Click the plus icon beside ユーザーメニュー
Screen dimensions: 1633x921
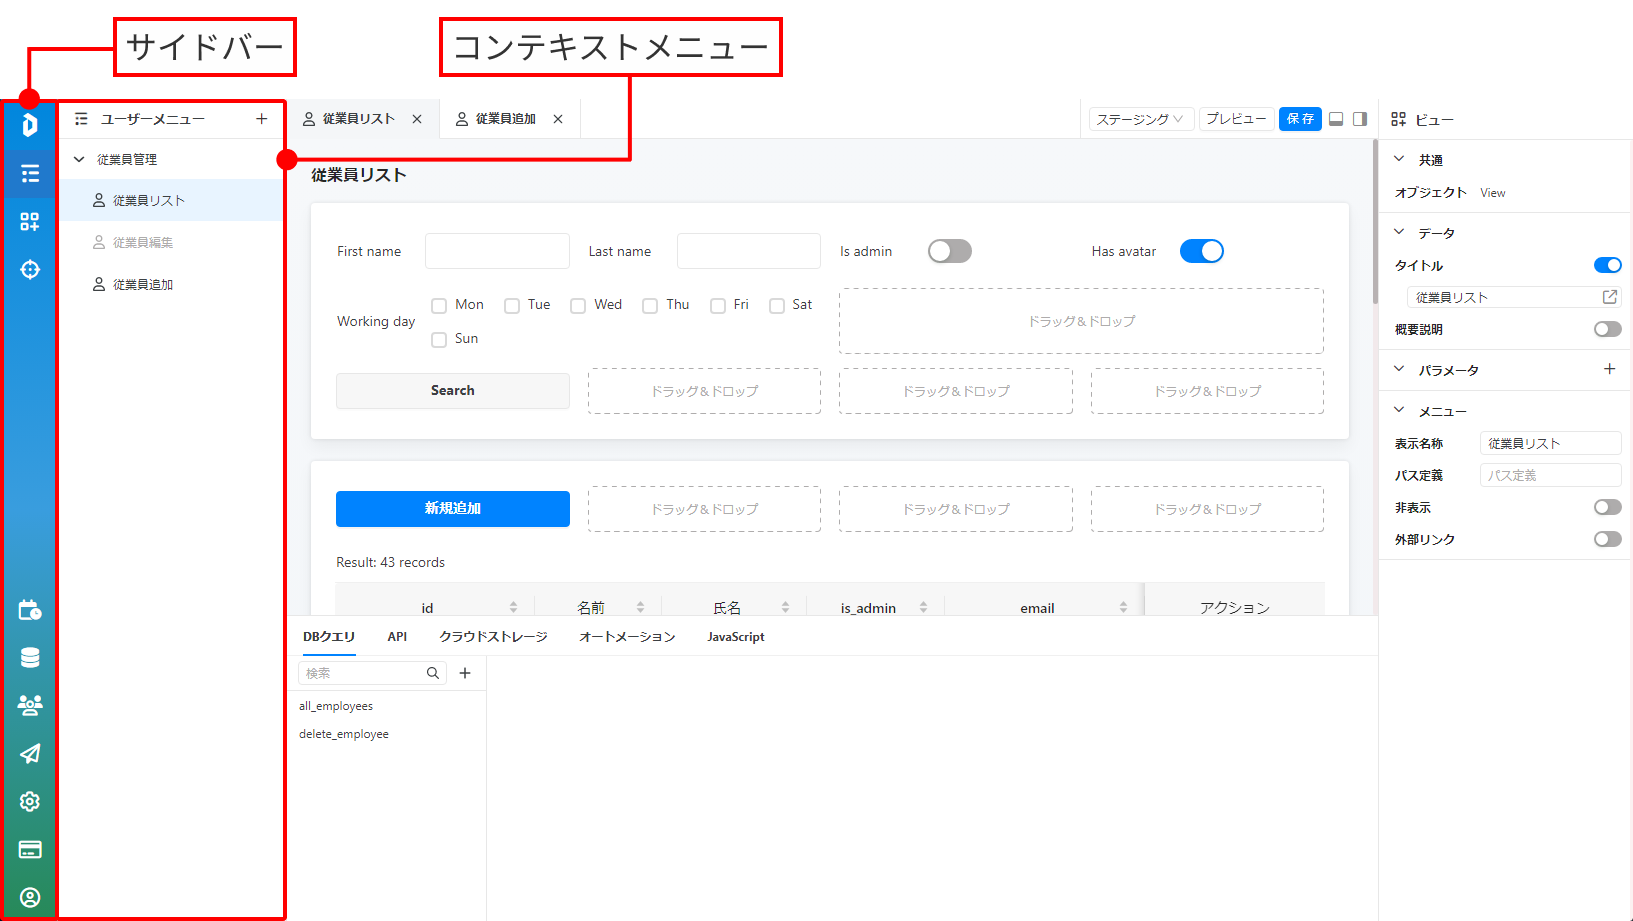point(262,119)
